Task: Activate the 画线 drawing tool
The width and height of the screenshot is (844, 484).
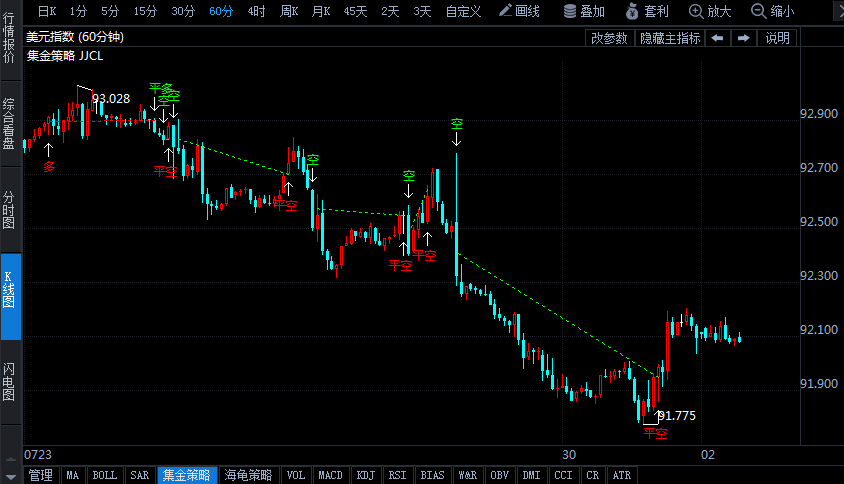Action: pos(519,11)
